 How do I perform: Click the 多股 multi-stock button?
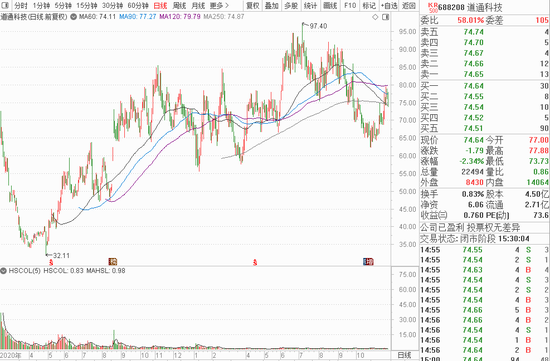coord(291,6)
